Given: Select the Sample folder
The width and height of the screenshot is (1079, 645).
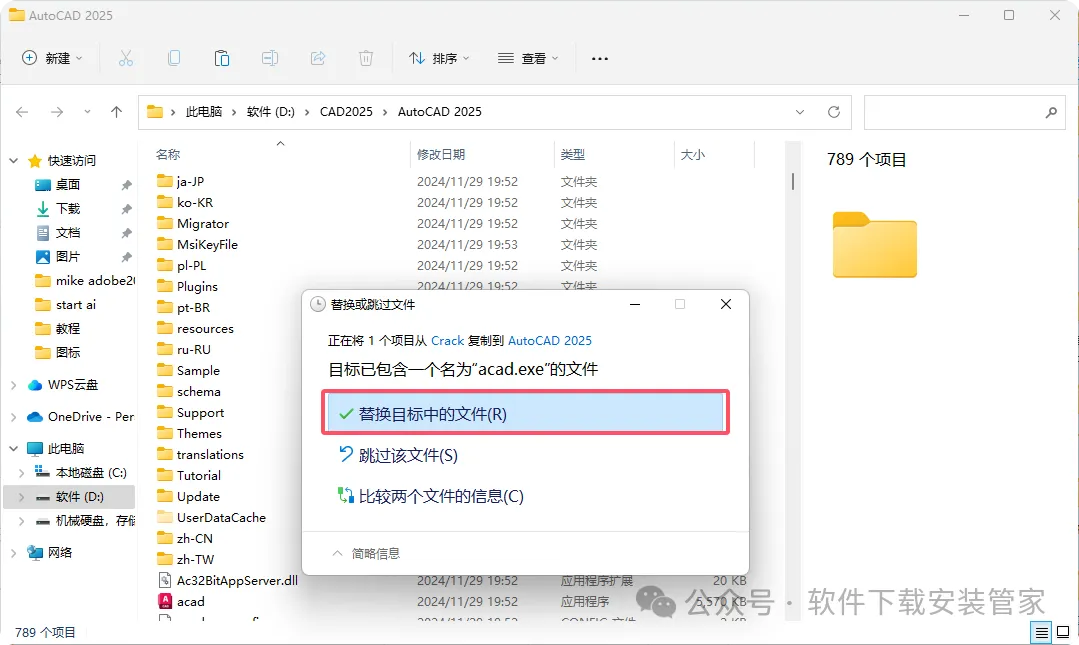Looking at the screenshot, I should tap(198, 370).
